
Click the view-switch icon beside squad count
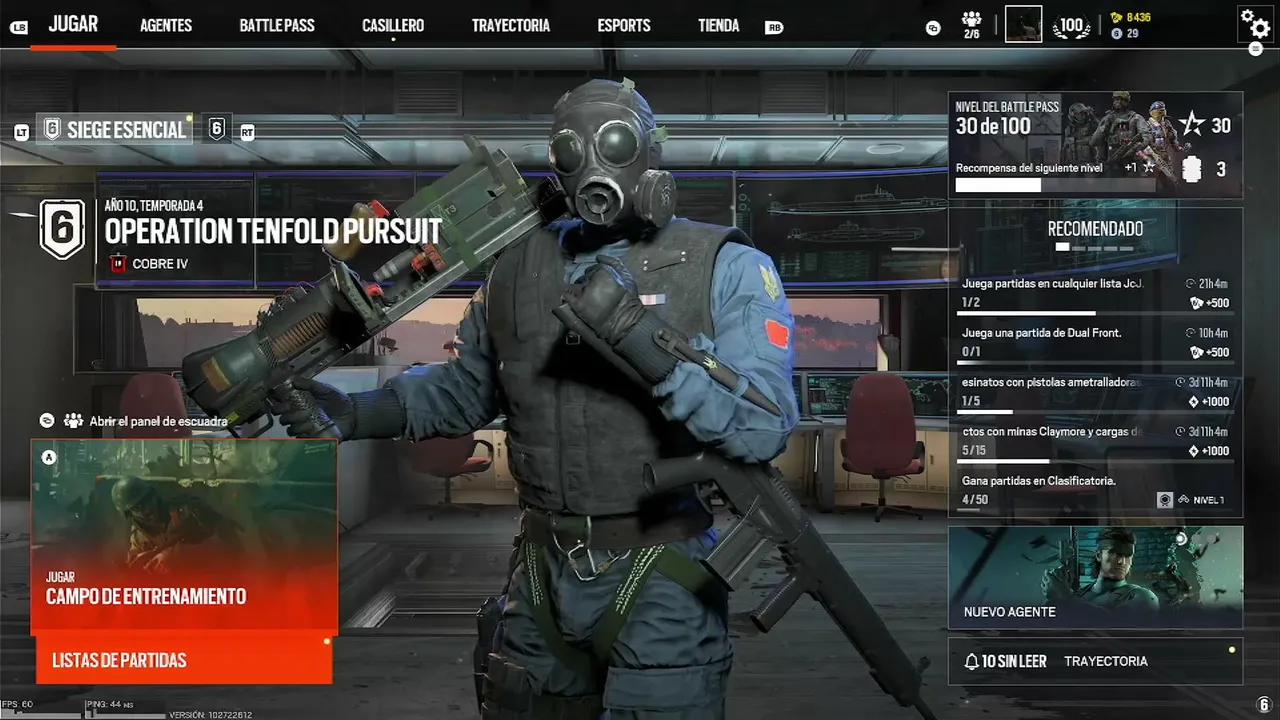933,28
